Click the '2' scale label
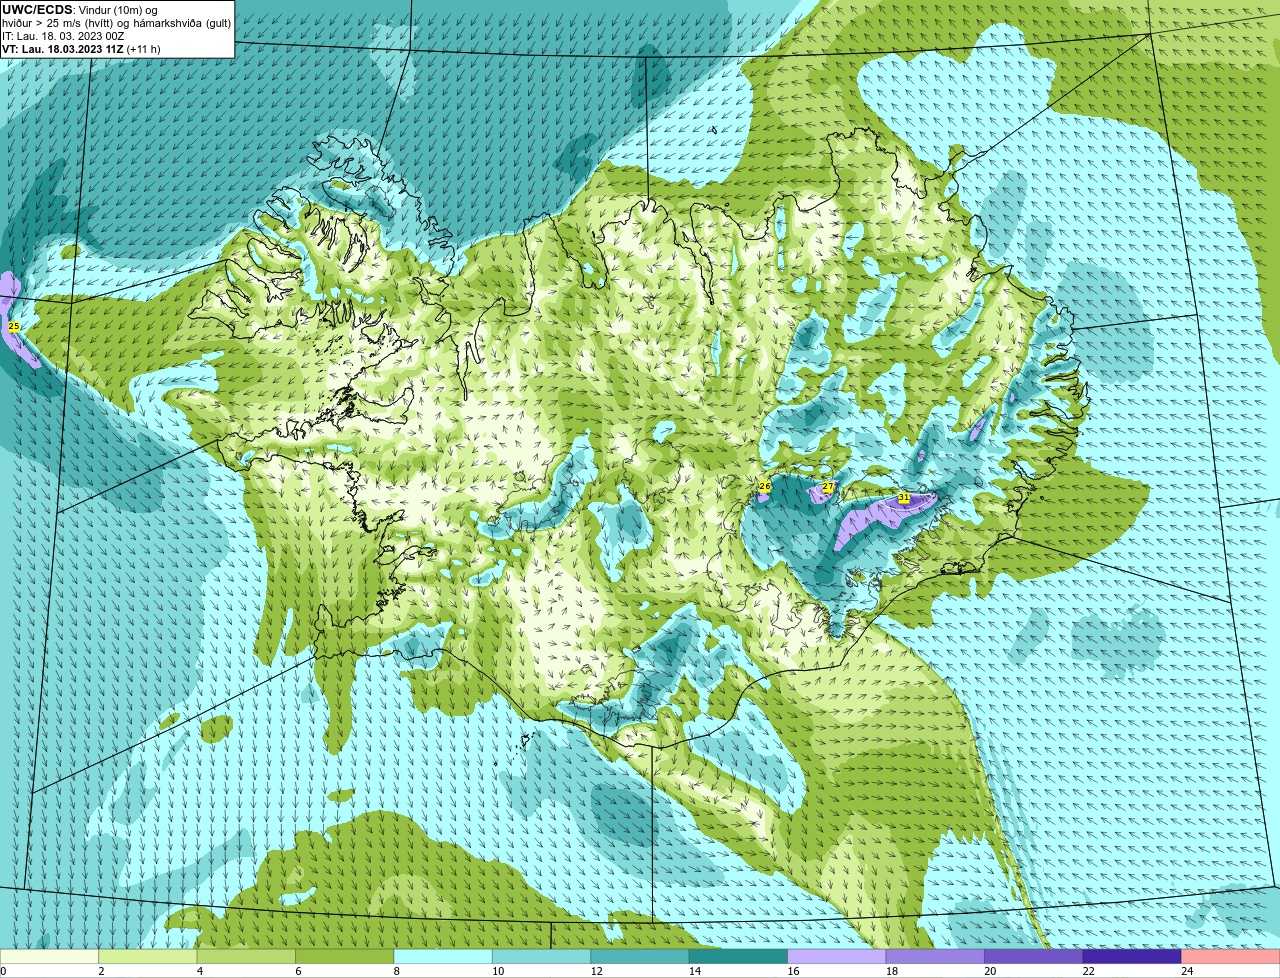This screenshot has width=1280, height=978. (101, 971)
